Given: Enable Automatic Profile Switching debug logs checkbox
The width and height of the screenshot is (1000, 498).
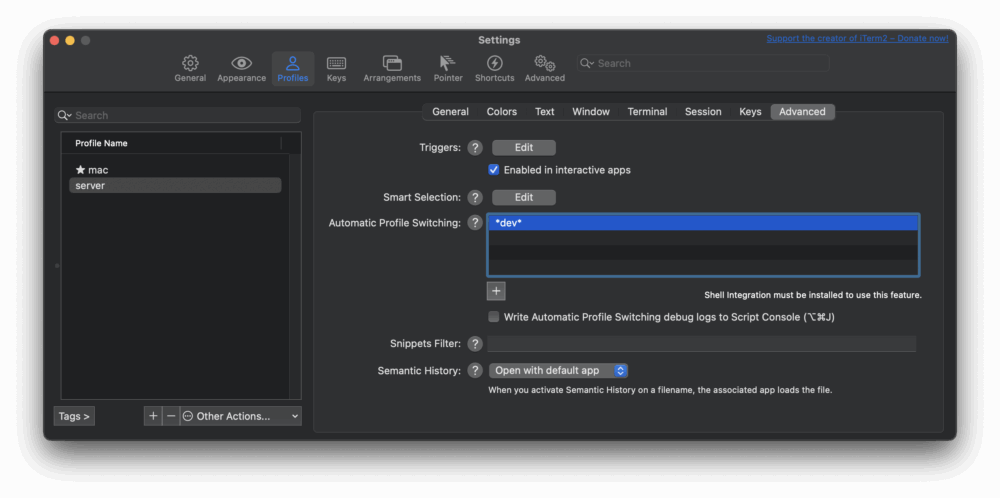Looking at the screenshot, I should pos(494,317).
